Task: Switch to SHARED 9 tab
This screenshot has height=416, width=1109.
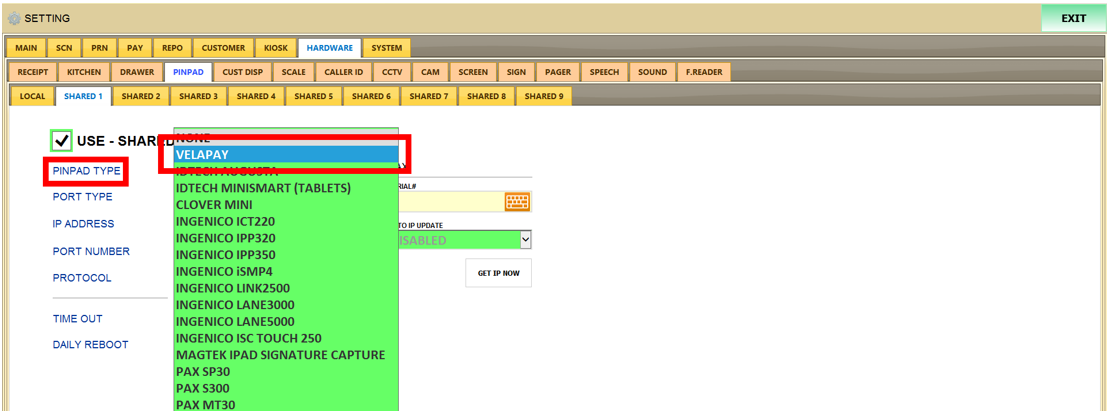Action: click(544, 96)
